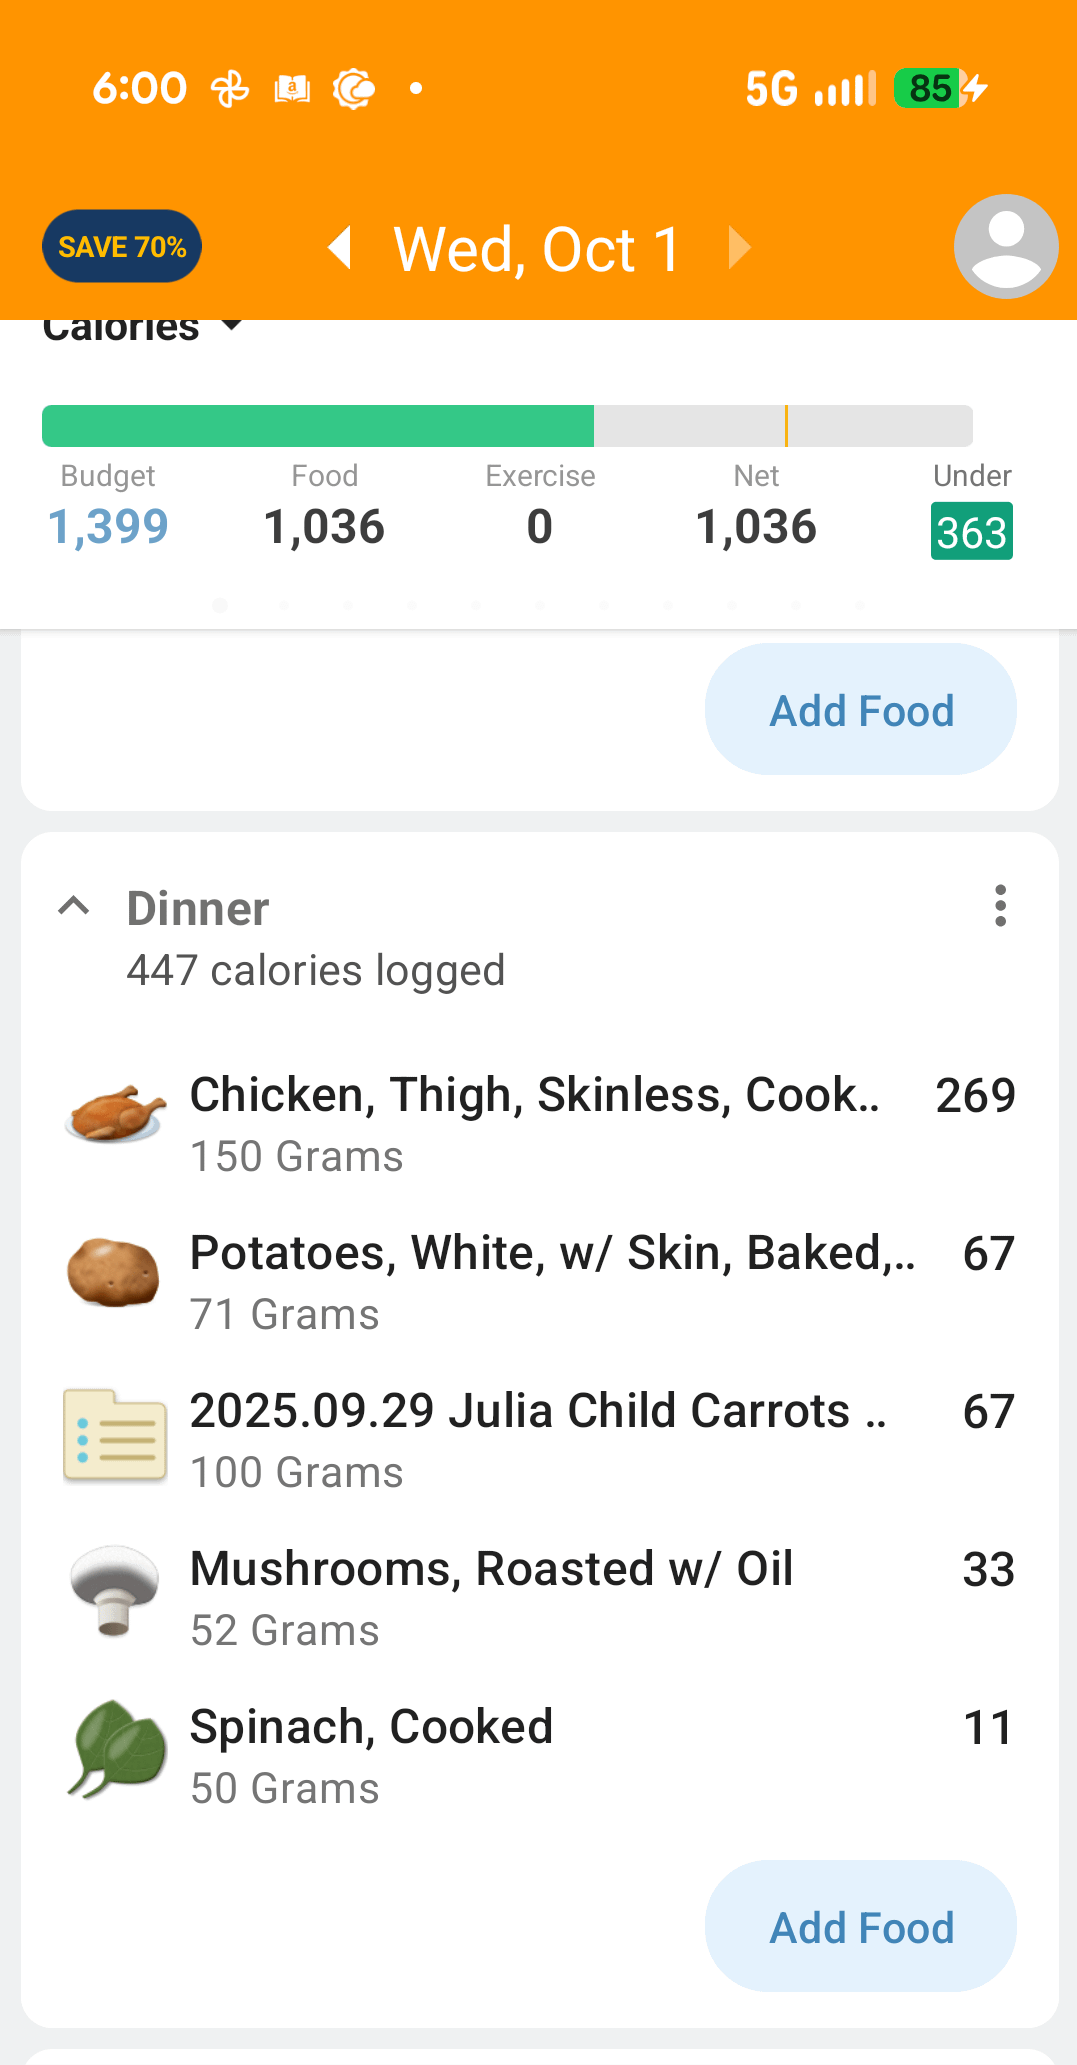Image resolution: width=1077 pixels, height=2065 pixels.
Task: Tap the spinach leaves icon
Action: [x=117, y=1748]
